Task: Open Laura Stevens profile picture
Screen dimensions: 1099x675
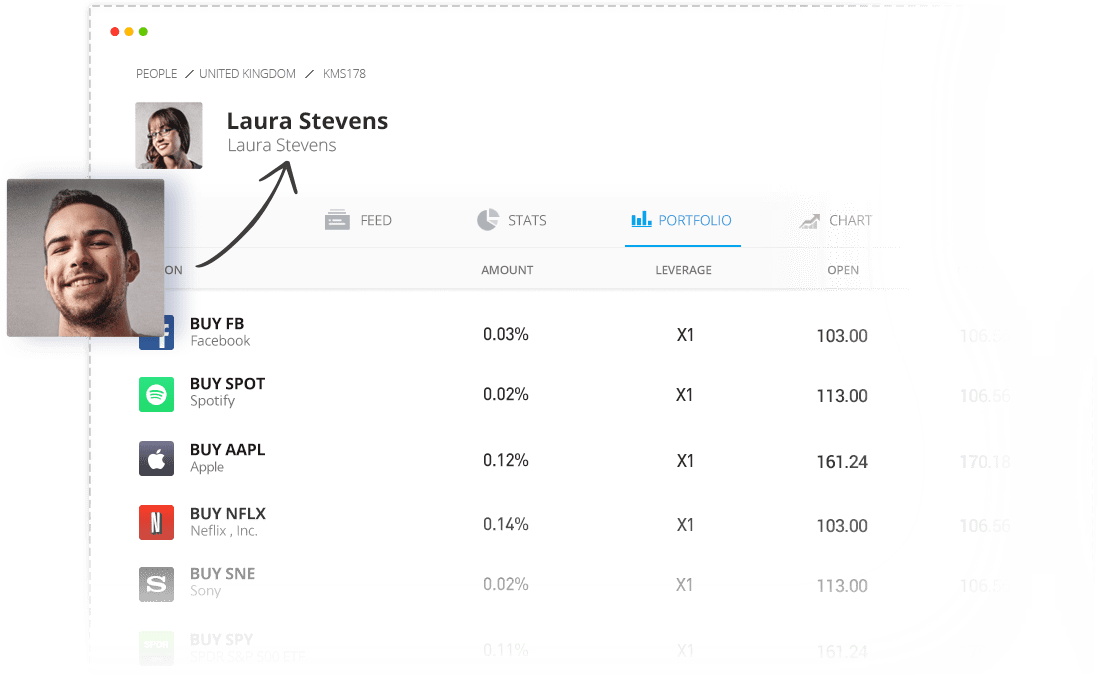Action: coord(169,135)
